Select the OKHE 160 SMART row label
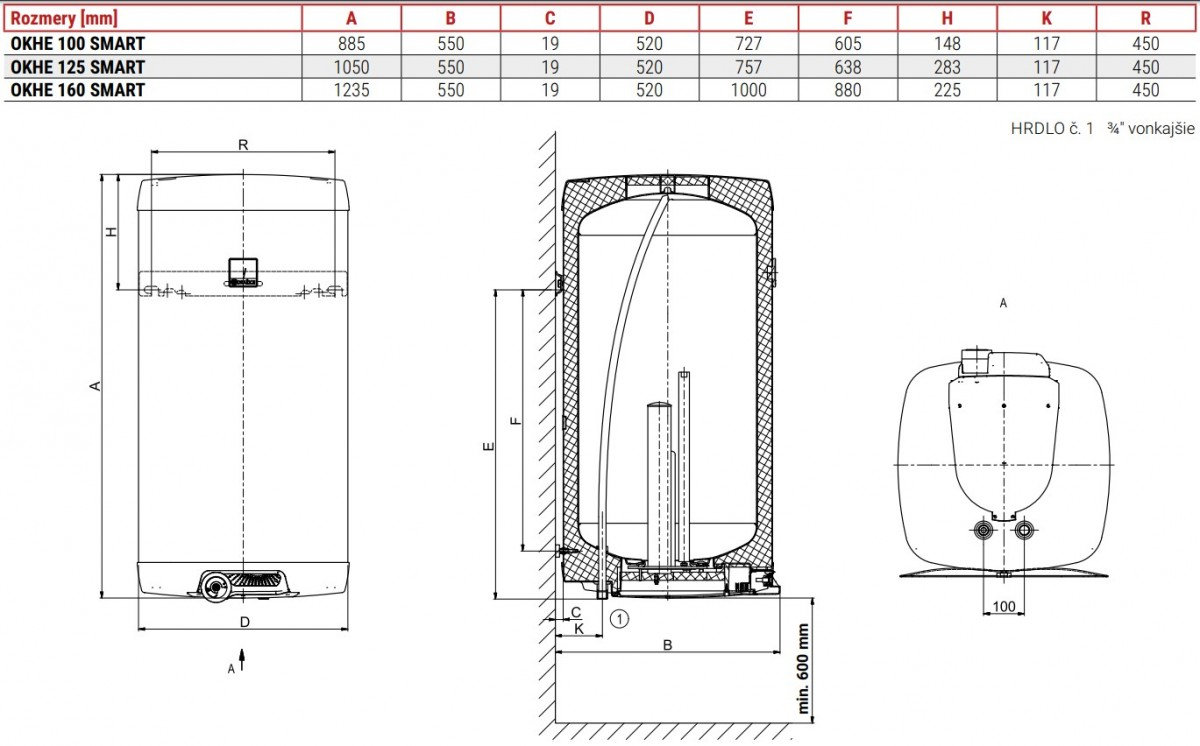This screenshot has height=746, width=1200. pos(77,90)
